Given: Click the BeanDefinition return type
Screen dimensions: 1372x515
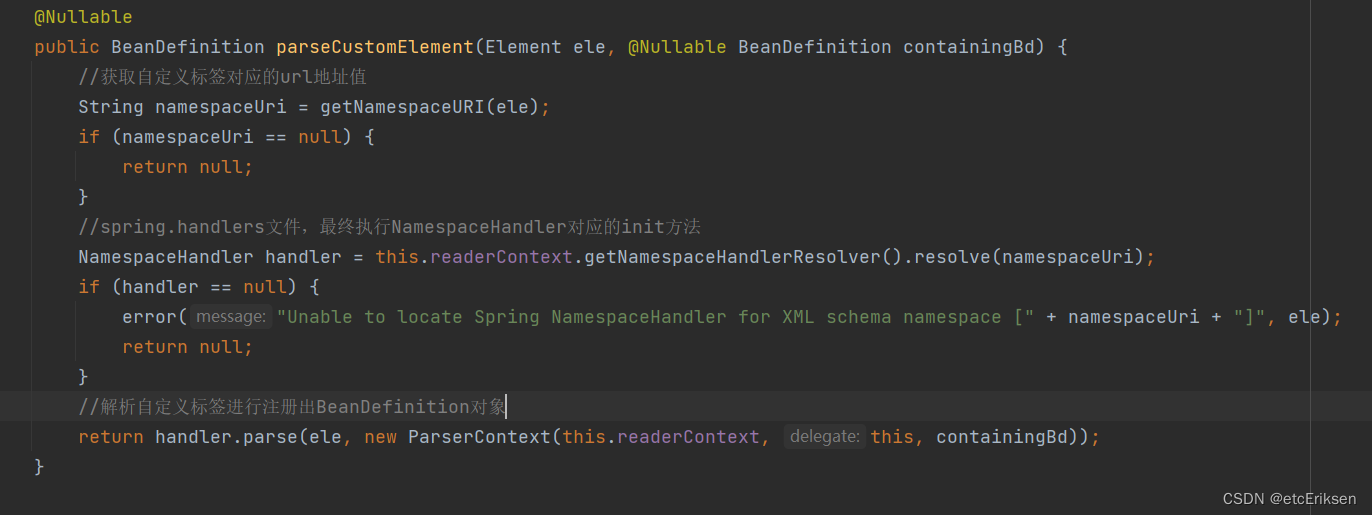Looking at the screenshot, I should tap(188, 47).
